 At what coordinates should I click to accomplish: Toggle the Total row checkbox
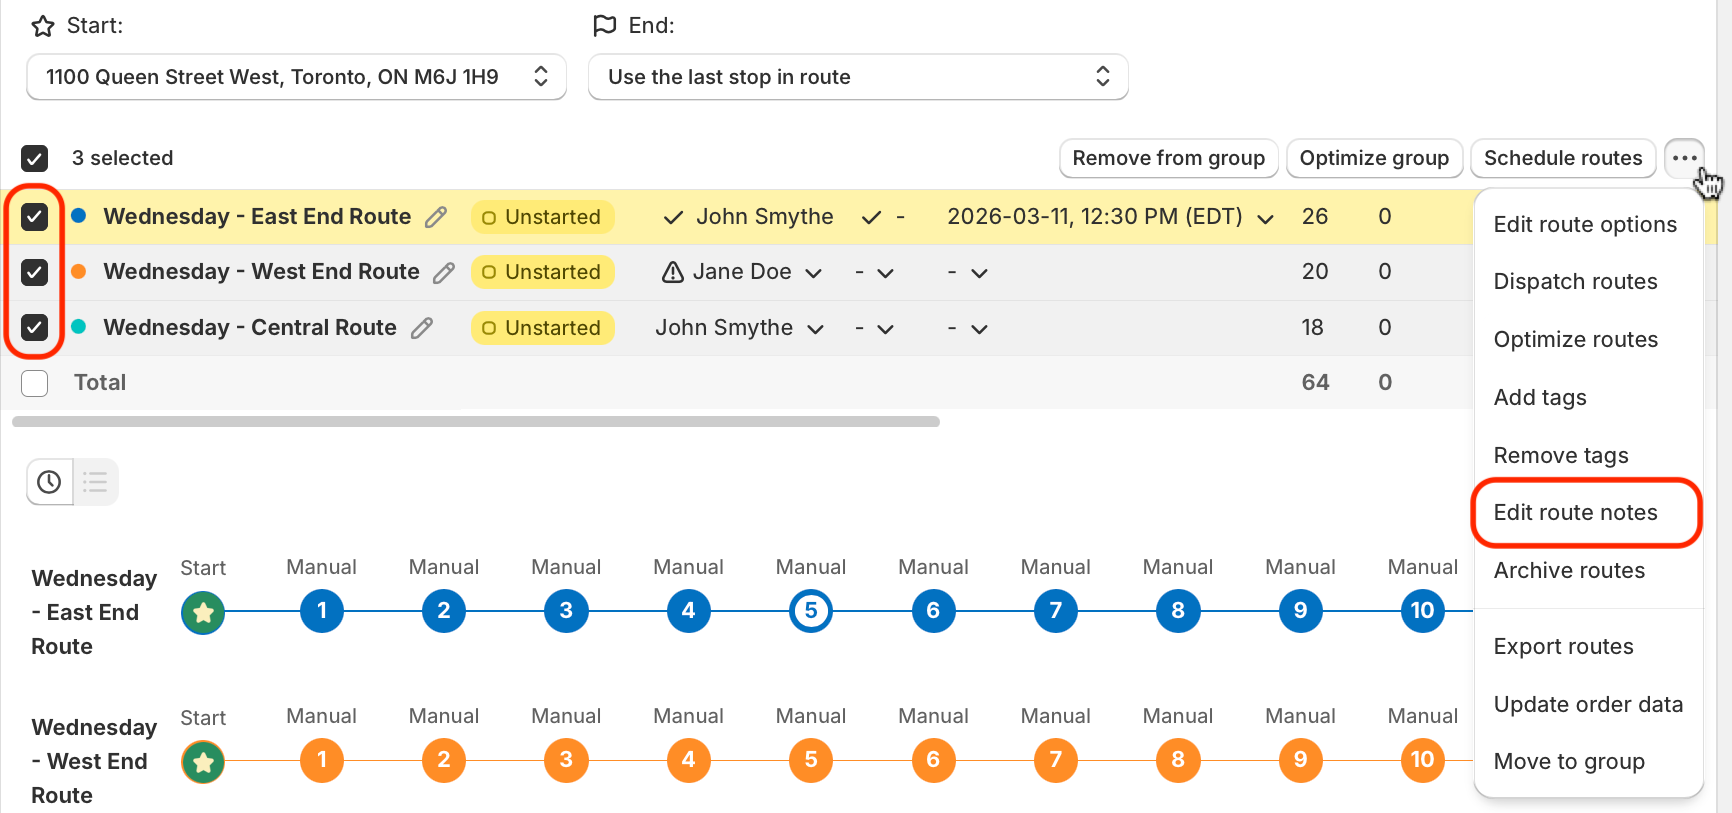point(35,383)
